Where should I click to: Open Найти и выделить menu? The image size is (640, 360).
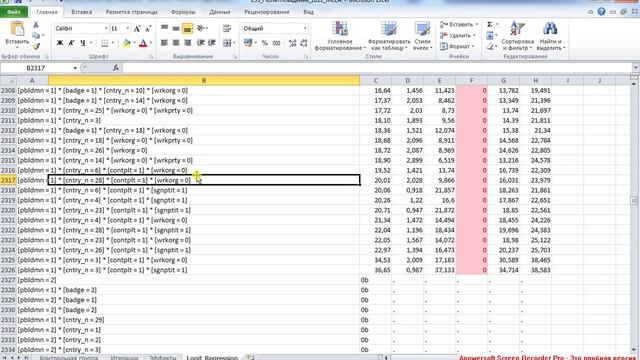pyautogui.click(x=551, y=36)
